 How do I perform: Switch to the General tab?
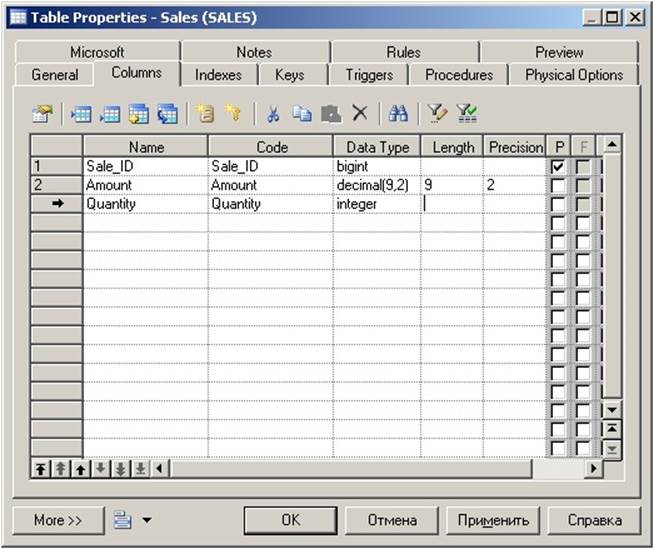click(55, 75)
